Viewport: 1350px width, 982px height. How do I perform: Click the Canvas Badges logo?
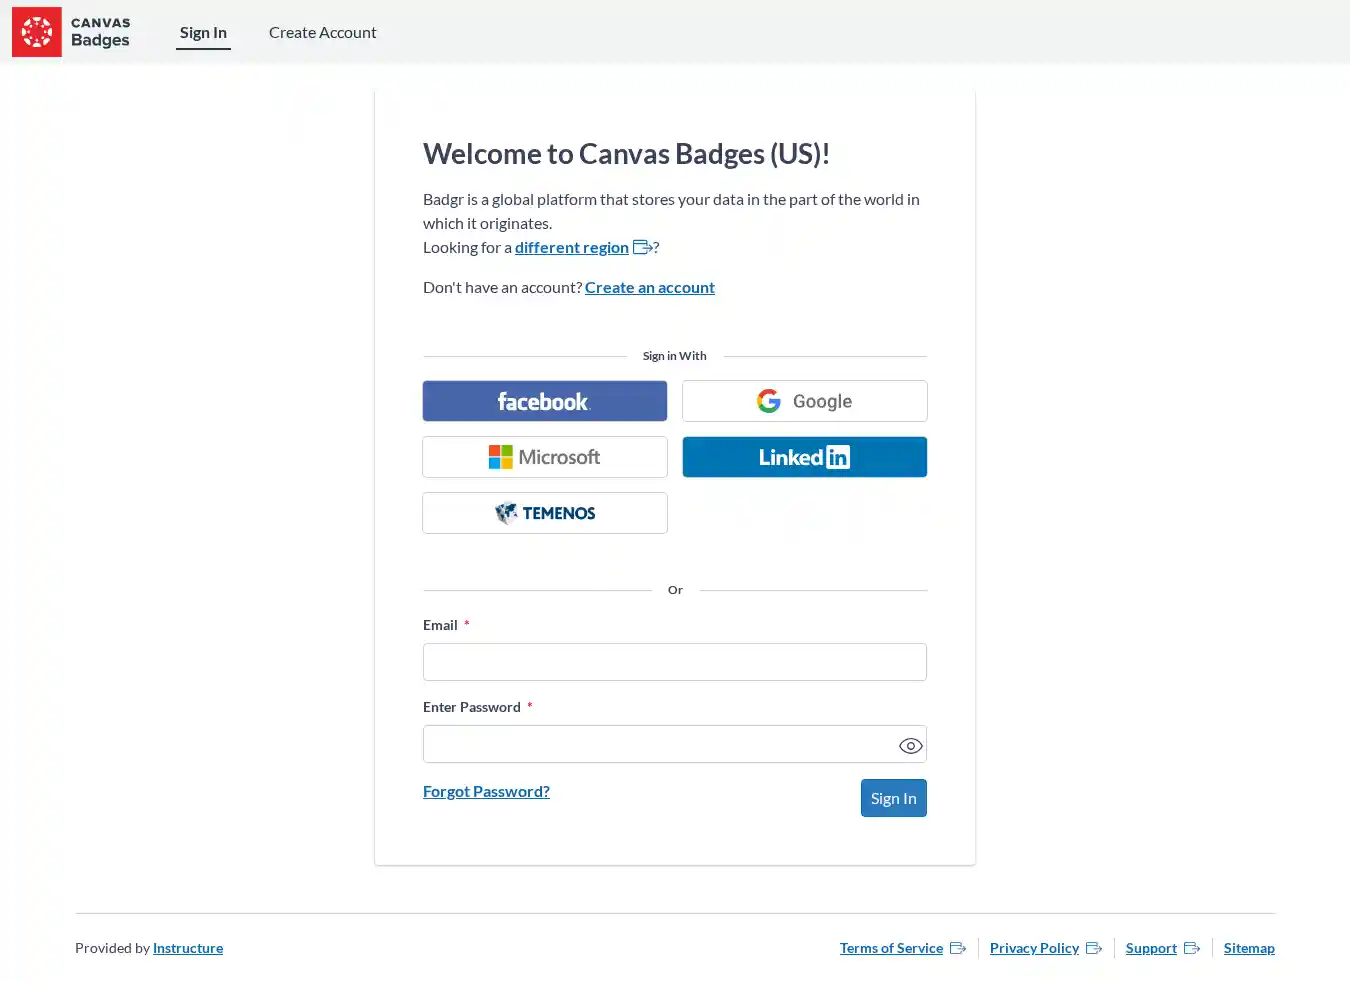pos(72,32)
